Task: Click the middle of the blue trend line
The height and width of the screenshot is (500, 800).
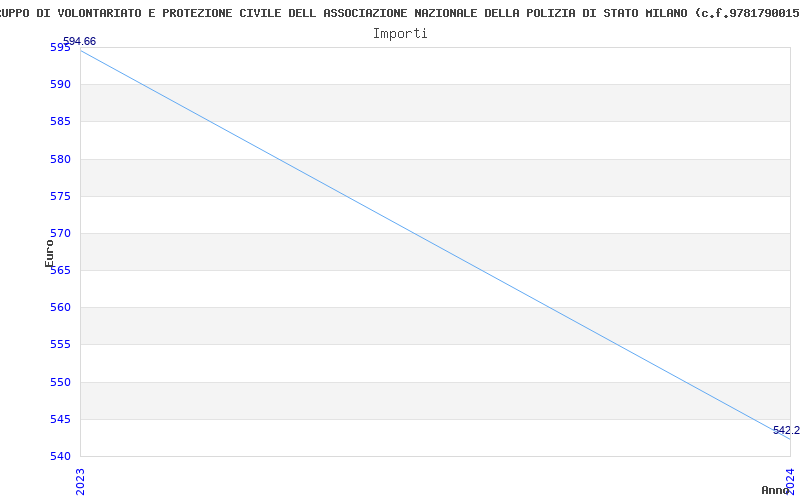Action: tap(435, 243)
